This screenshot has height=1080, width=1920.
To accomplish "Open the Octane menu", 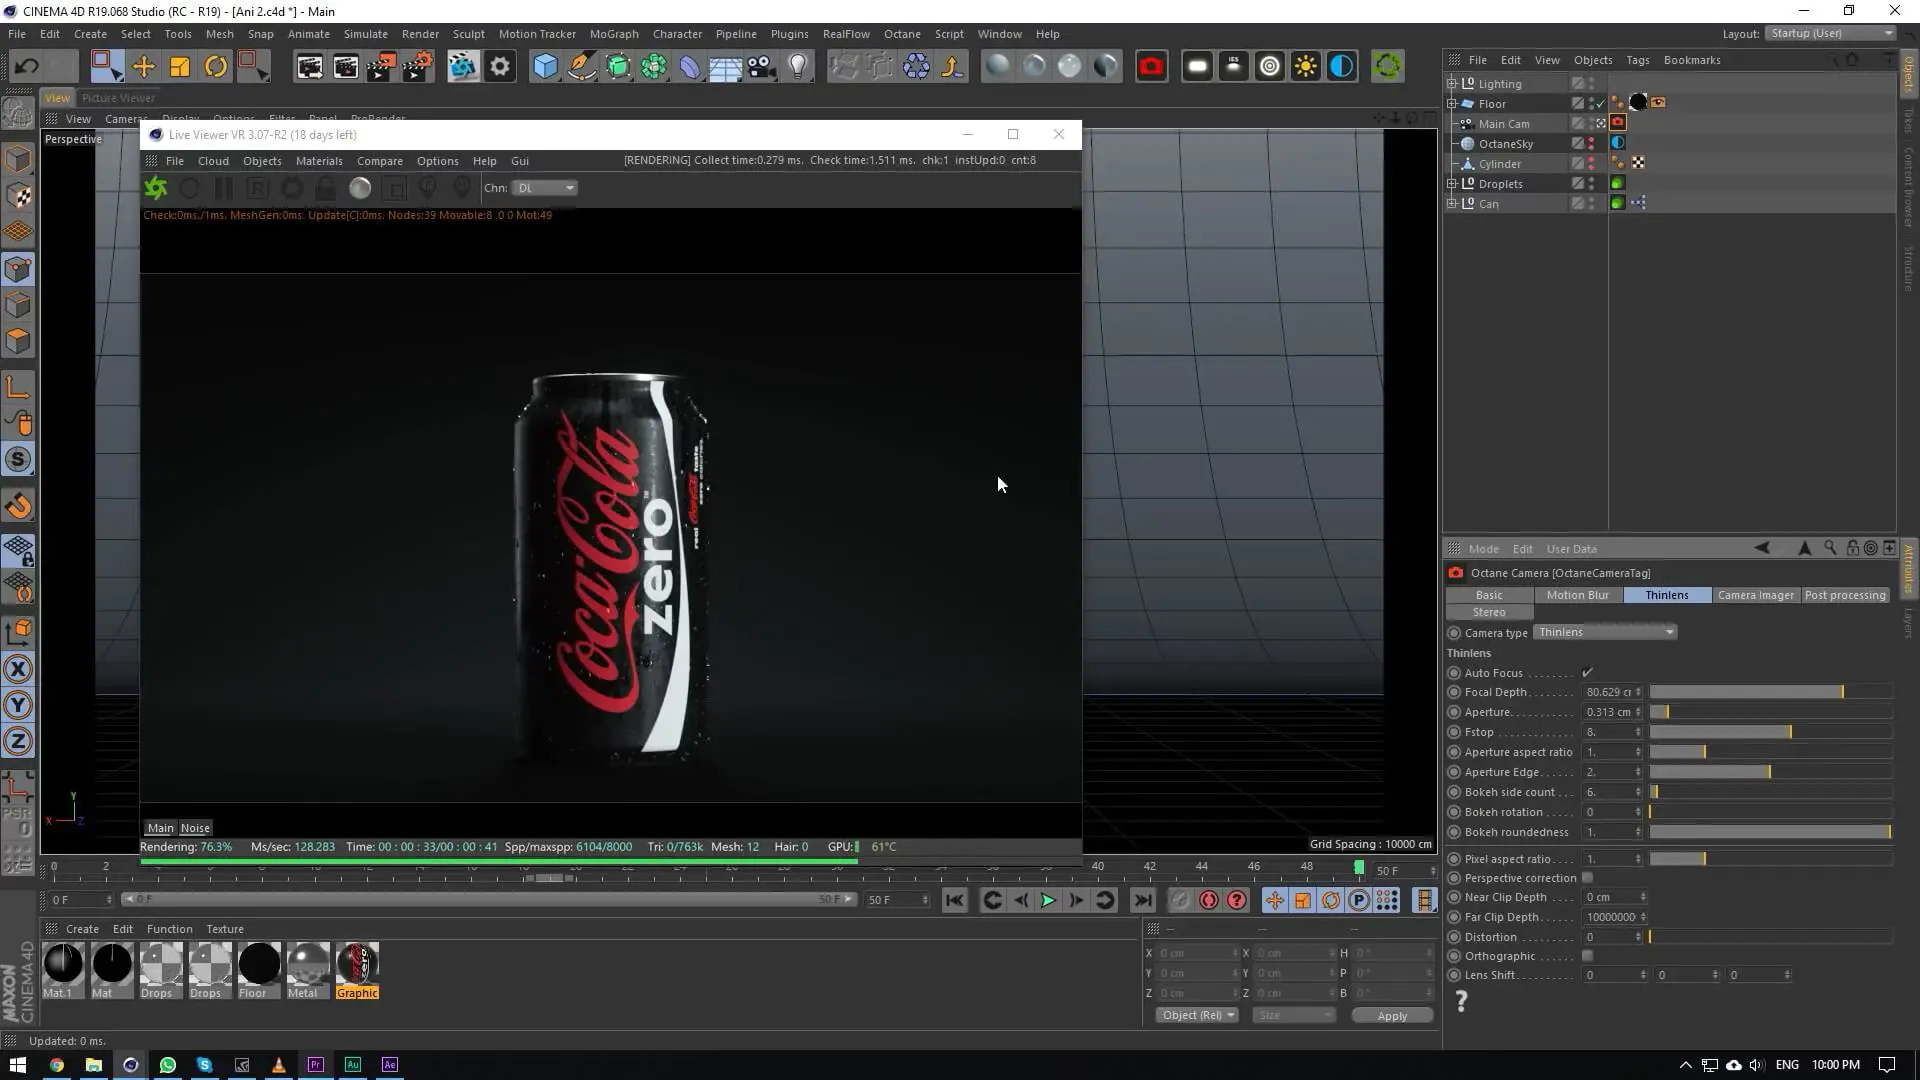I will click(902, 34).
